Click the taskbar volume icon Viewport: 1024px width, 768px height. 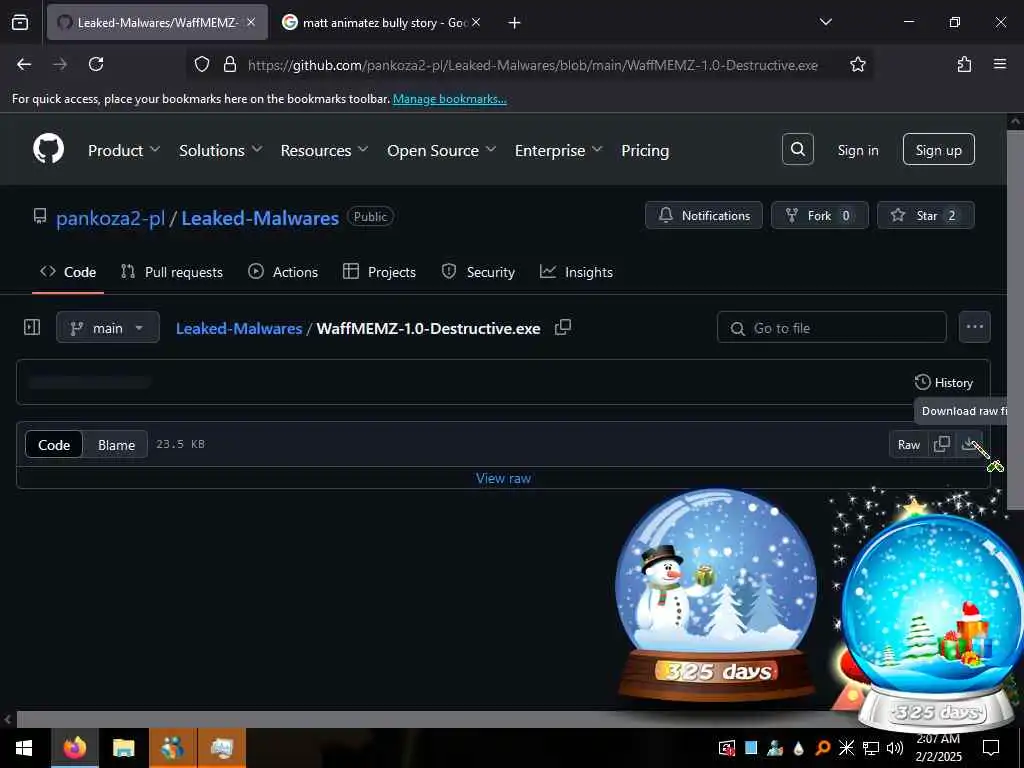coord(894,748)
